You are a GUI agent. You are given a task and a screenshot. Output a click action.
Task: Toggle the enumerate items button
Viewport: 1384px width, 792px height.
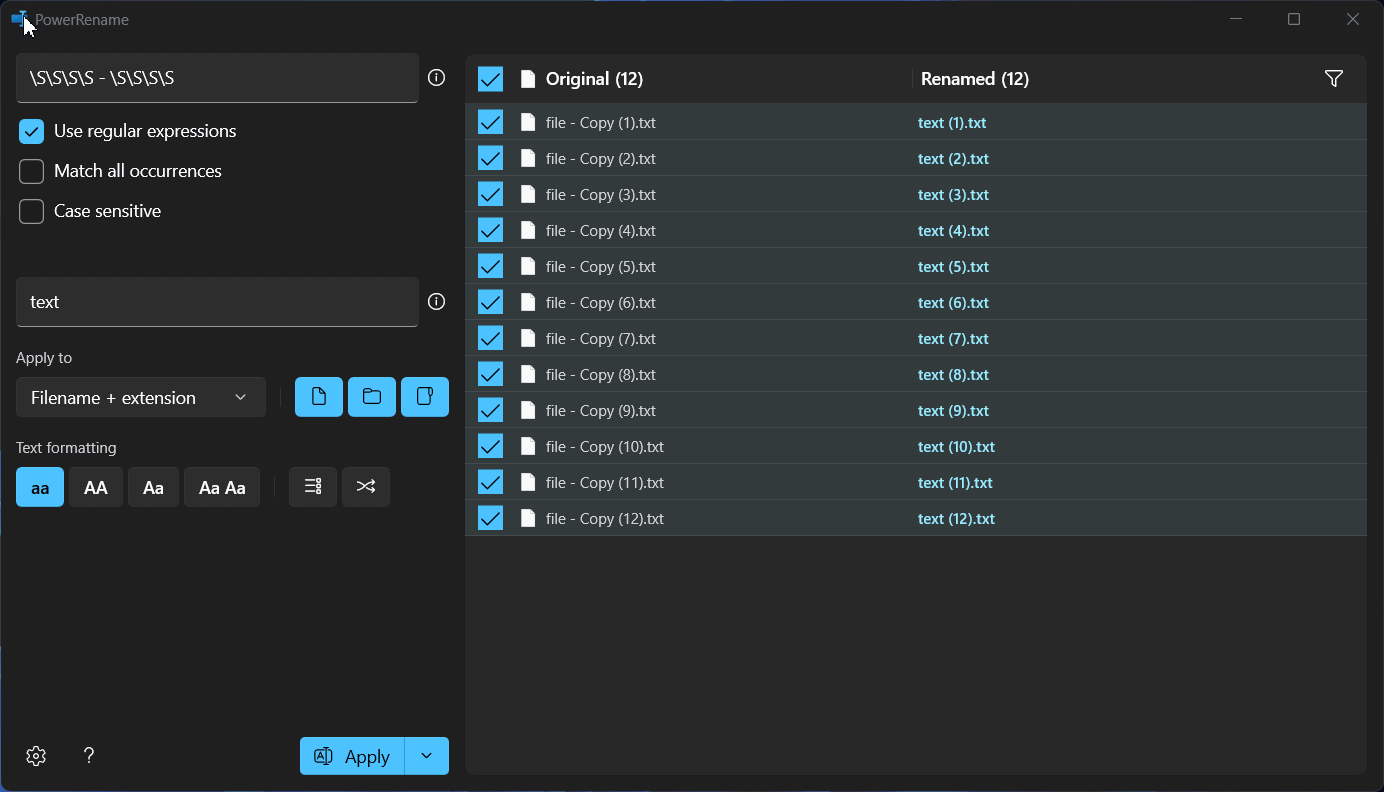[313, 487]
